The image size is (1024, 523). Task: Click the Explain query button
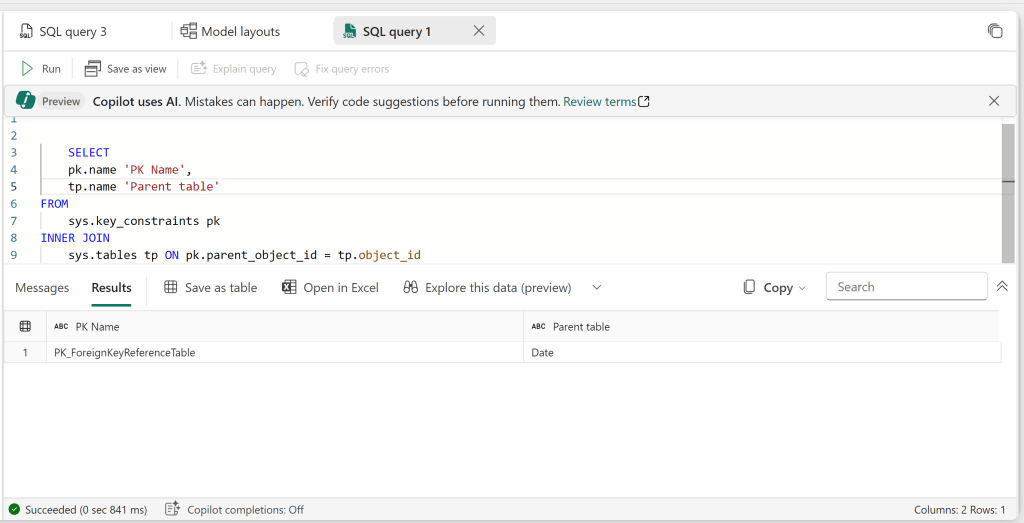coord(233,69)
